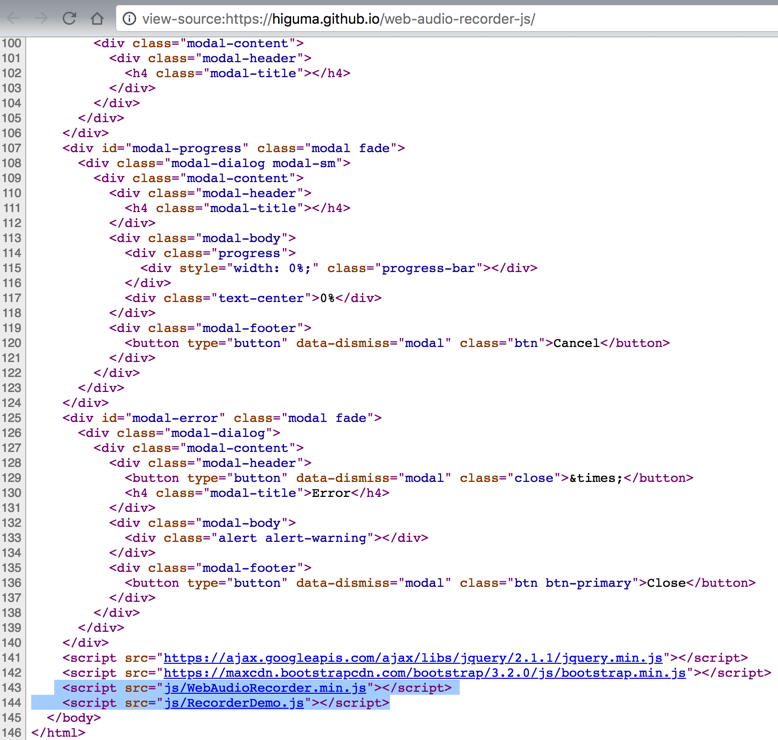
Task: Click 'progress-bar' class value
Action: [x=429, y=268]
